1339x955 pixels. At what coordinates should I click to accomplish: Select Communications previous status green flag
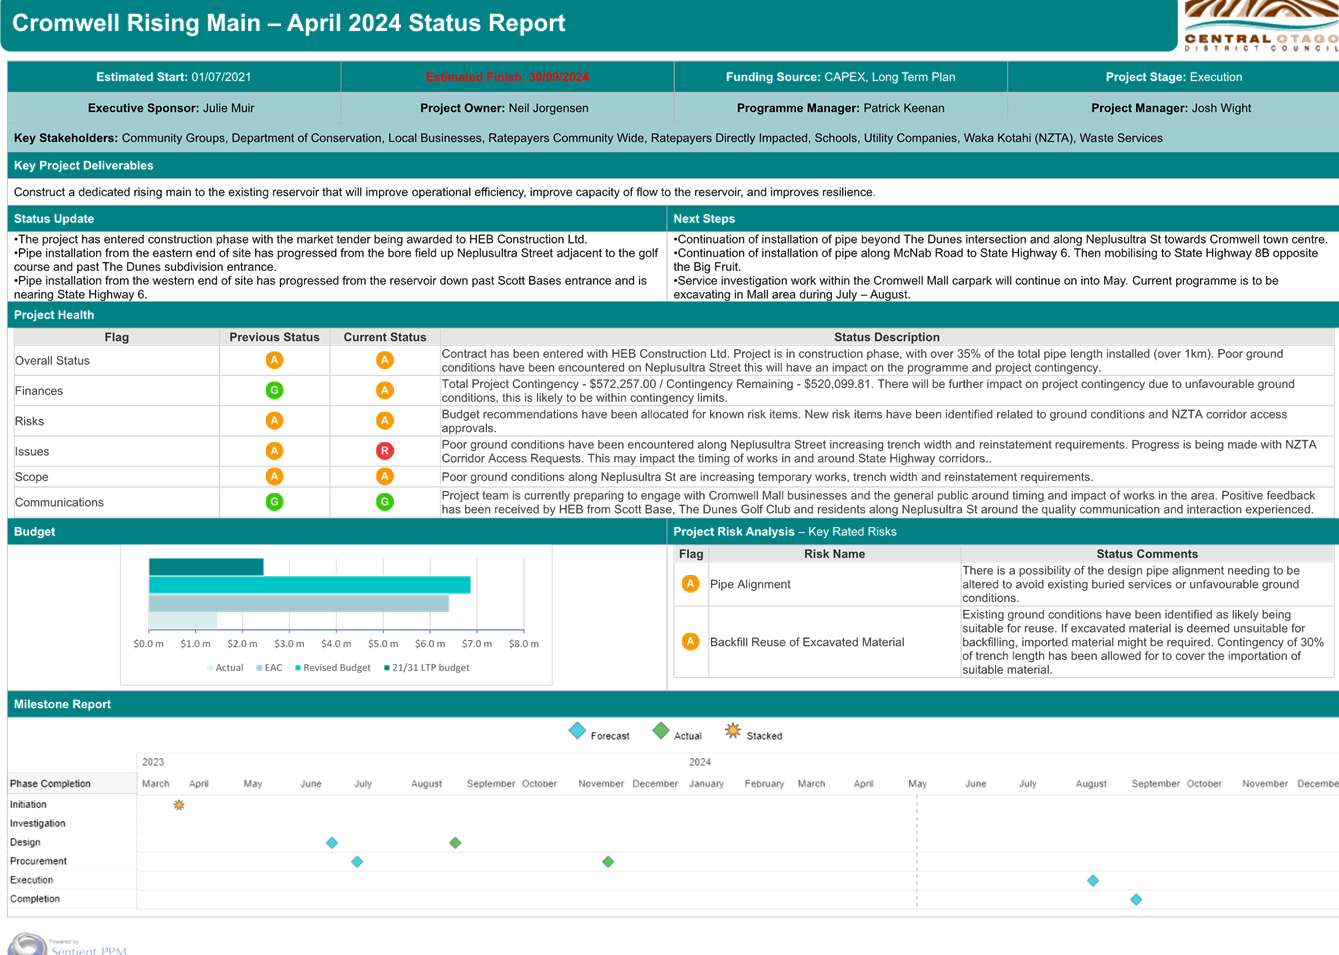(274, 502)
